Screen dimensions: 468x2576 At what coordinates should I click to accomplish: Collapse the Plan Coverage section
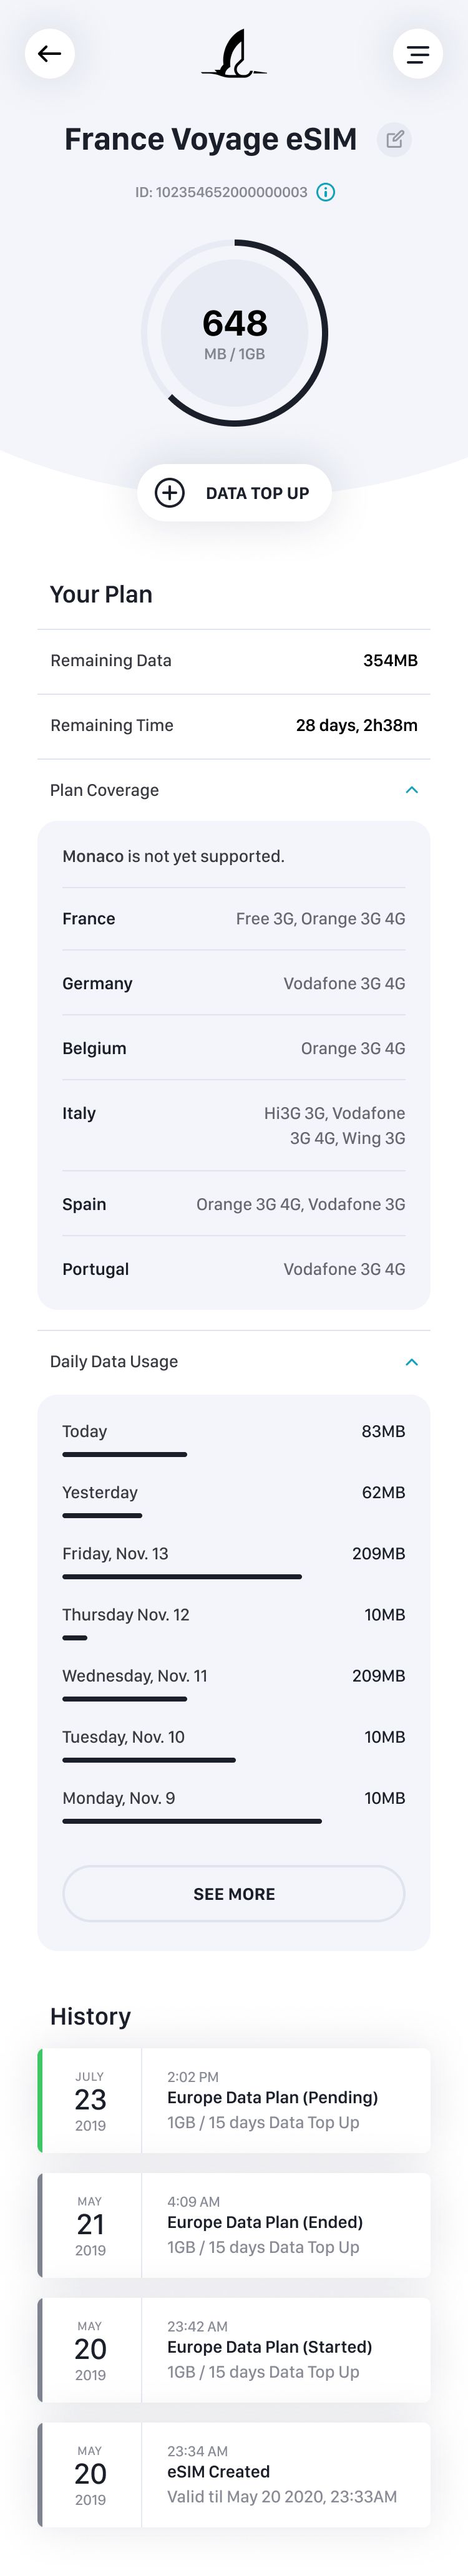[413, 790]
